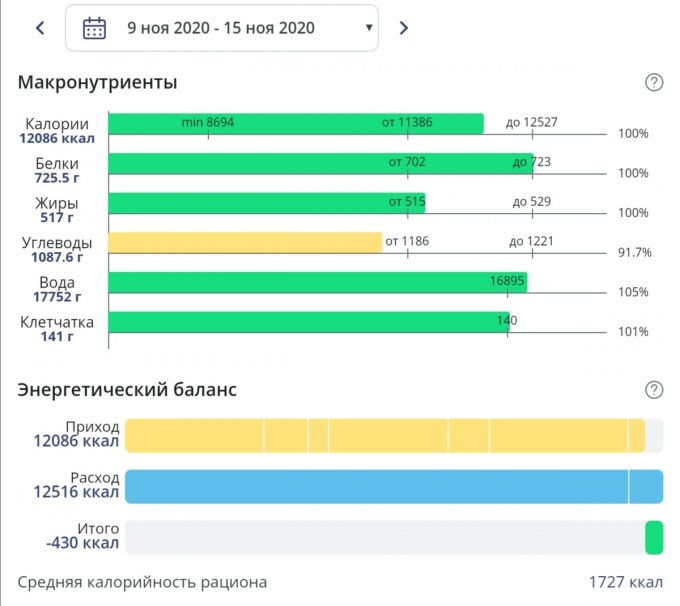Open the calendar icon in the date picker

tap(94, 28)
